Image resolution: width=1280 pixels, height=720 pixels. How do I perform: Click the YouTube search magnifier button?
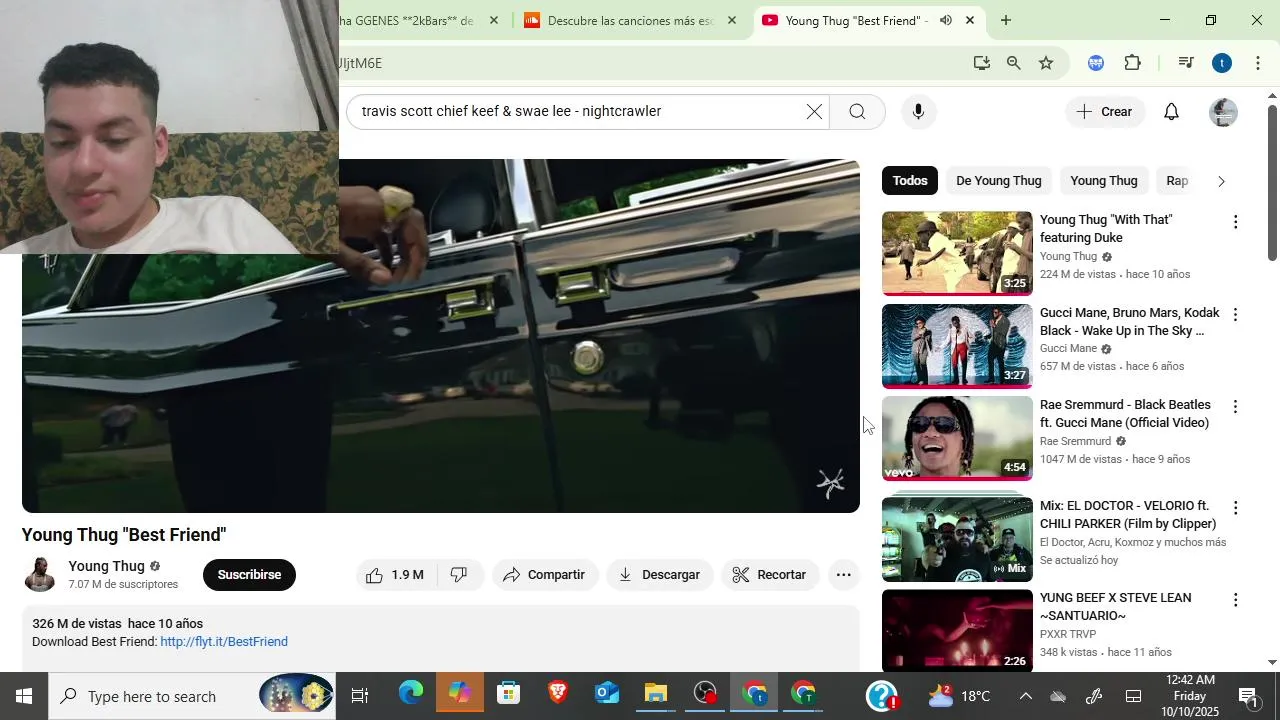tap(857, 112)
